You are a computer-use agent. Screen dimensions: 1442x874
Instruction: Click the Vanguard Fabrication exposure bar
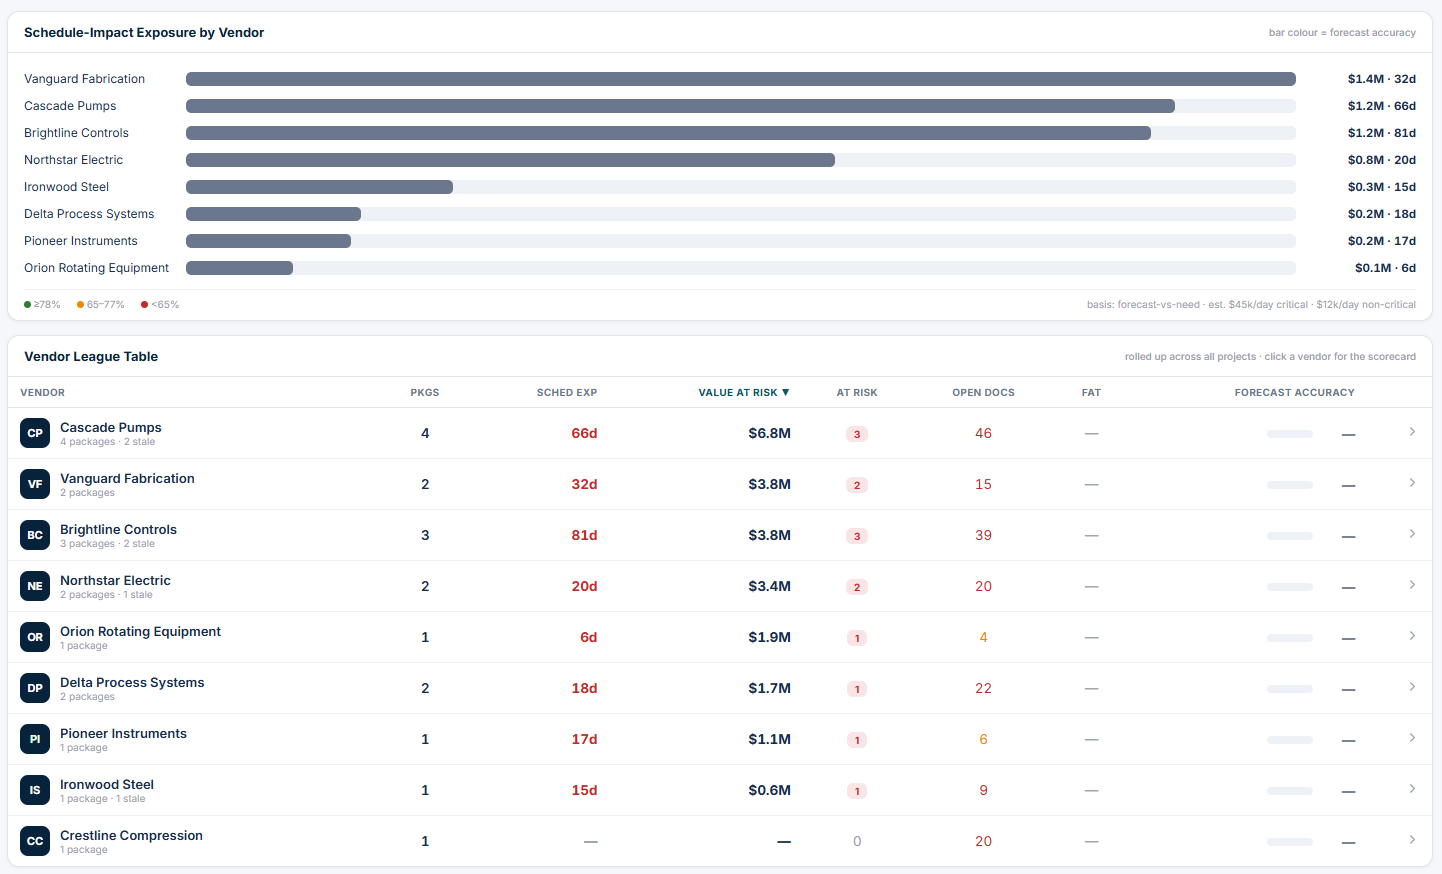[741, 79]
